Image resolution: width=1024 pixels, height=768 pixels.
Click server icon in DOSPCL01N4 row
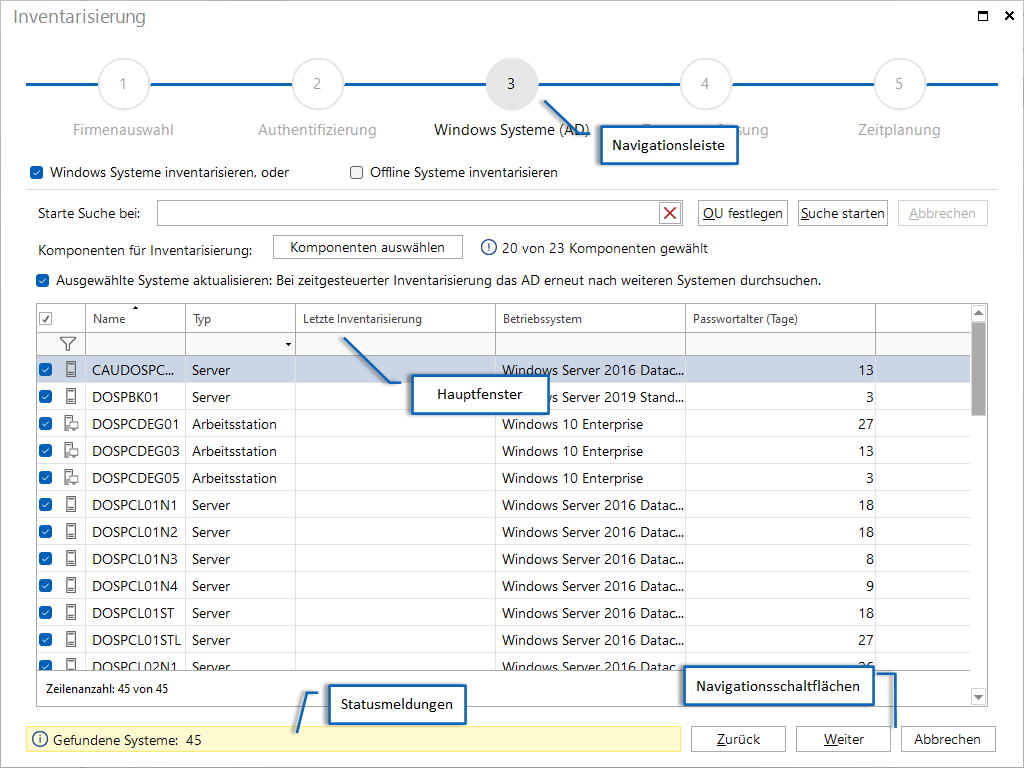coord(71,586)
